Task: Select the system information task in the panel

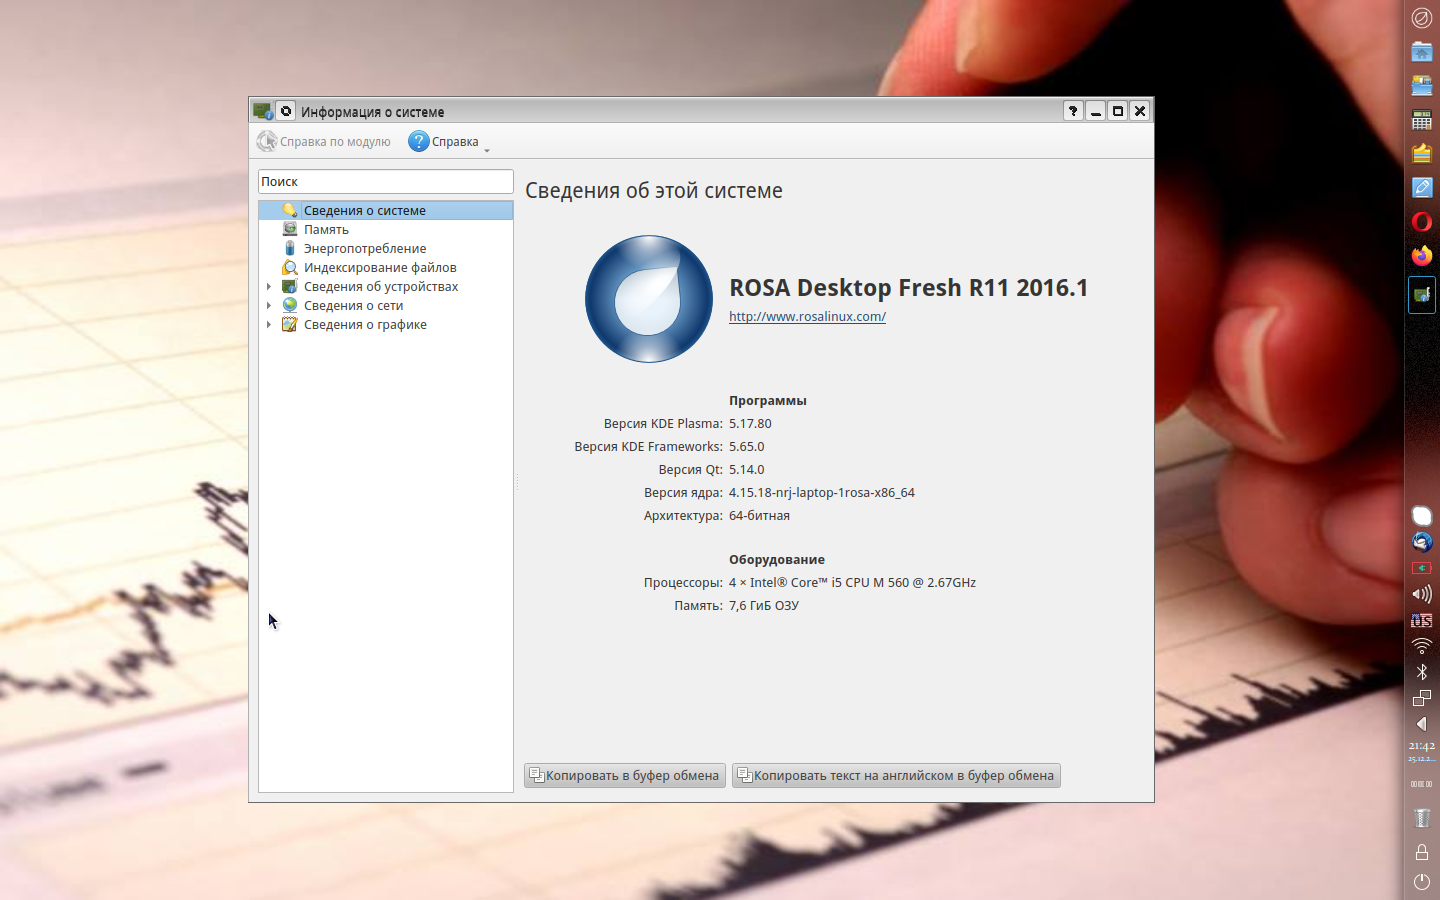Action: point(1421,295)
